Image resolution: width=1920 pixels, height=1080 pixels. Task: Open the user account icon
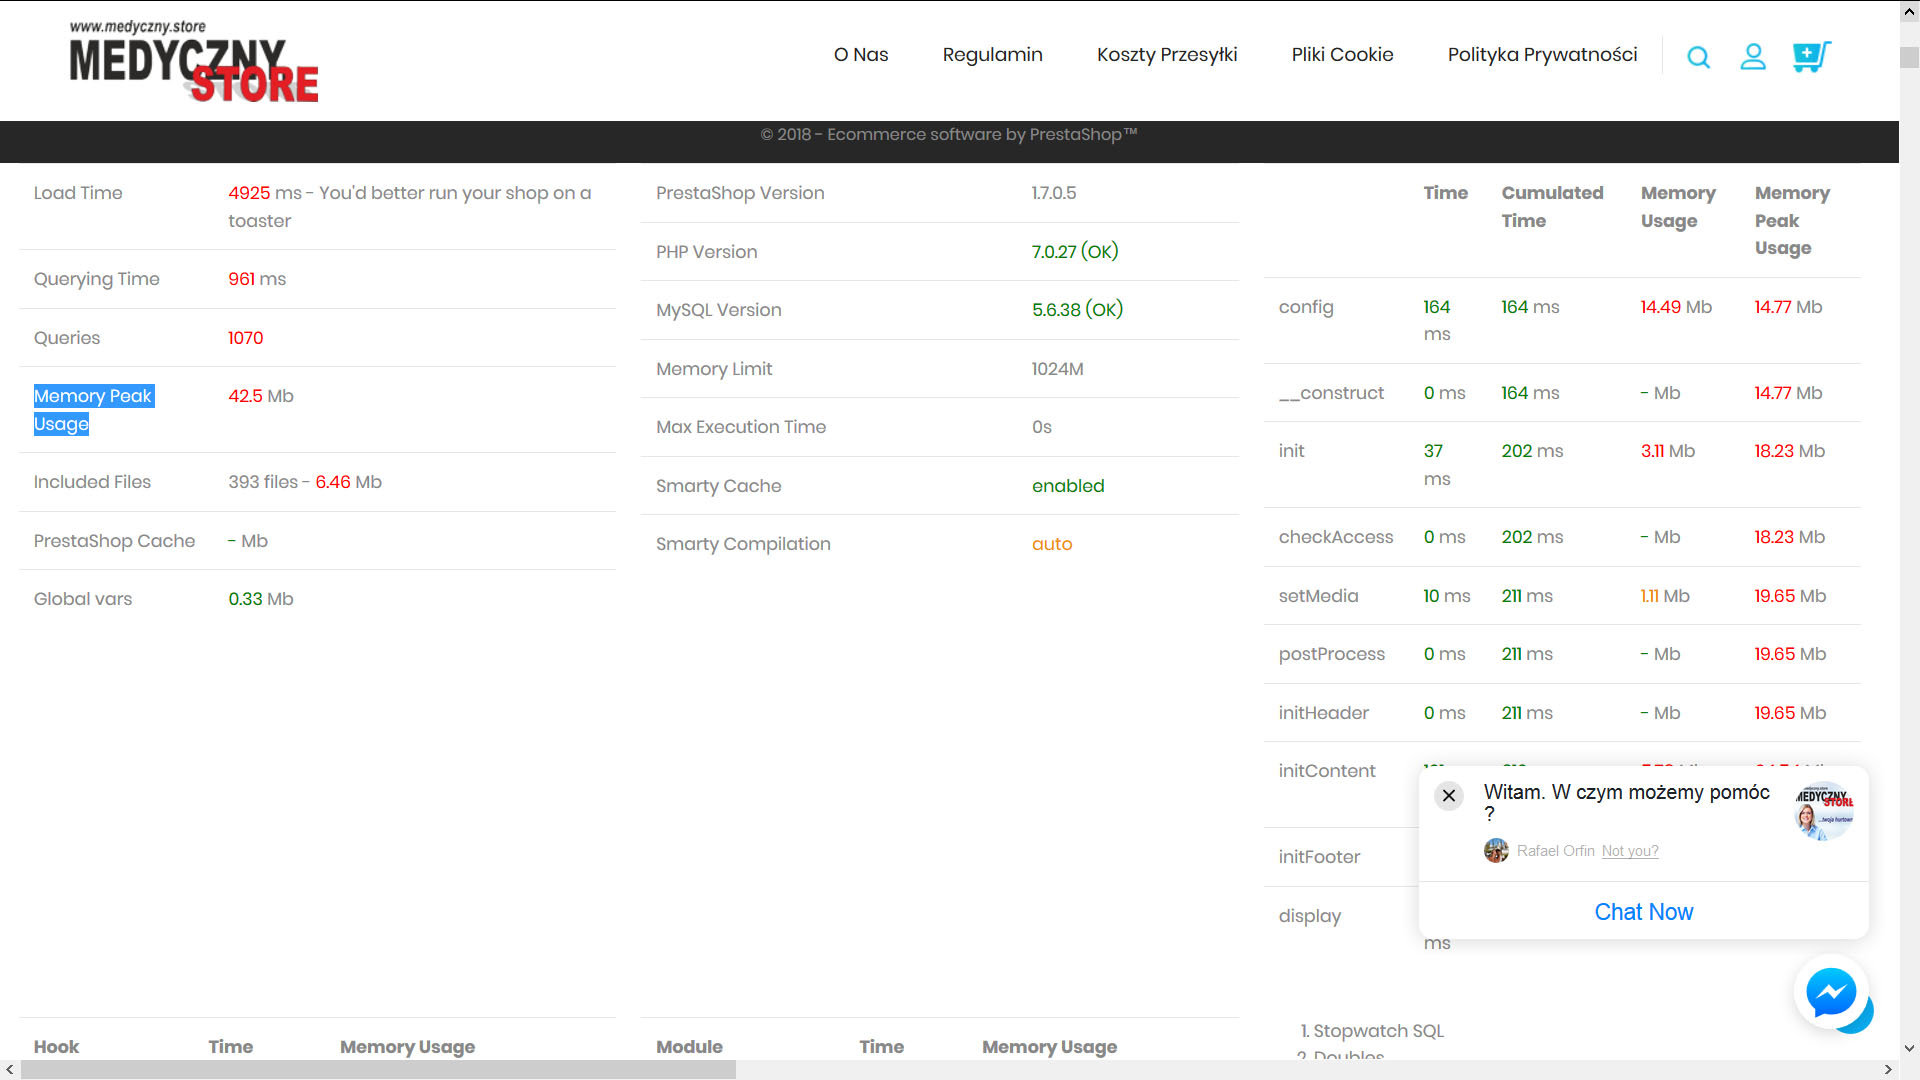pyautogui.click(x=1752, y=56)
